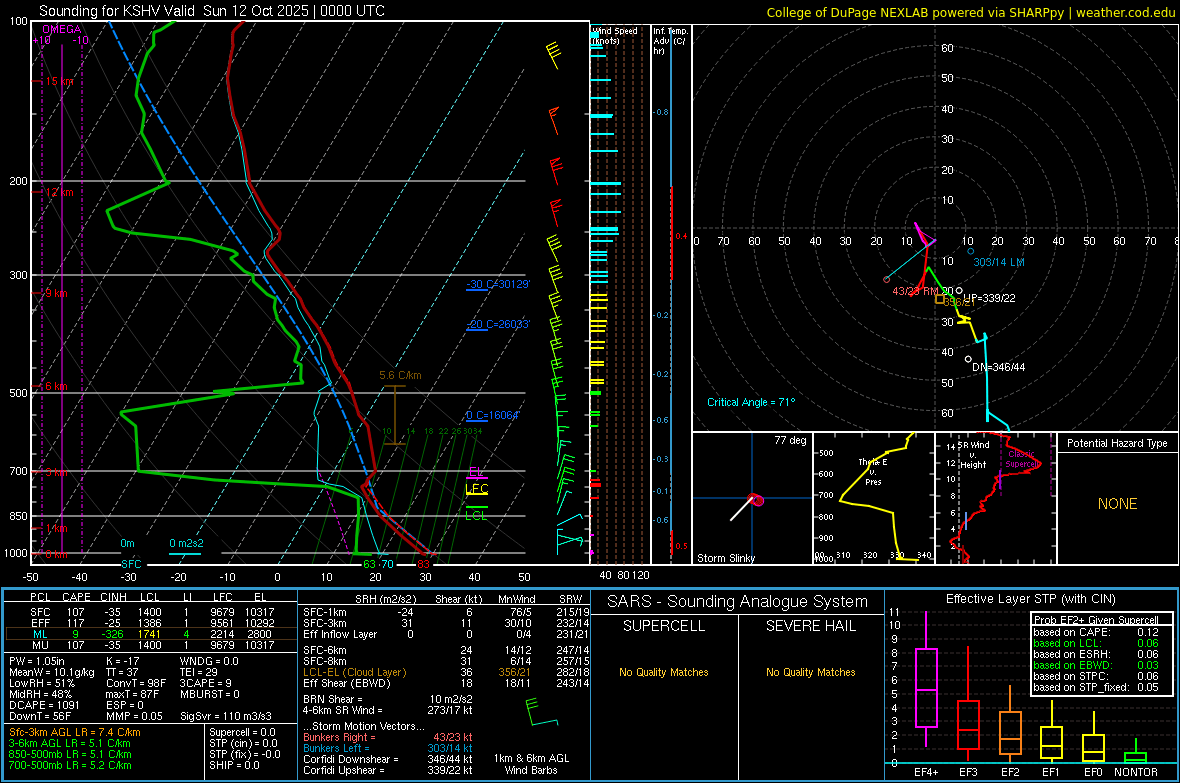Viewport: 1180px width, 783px height.
Task: Click 'Prob EF2+ Given Supercell' heading
Action: (x=1096, y=620)
